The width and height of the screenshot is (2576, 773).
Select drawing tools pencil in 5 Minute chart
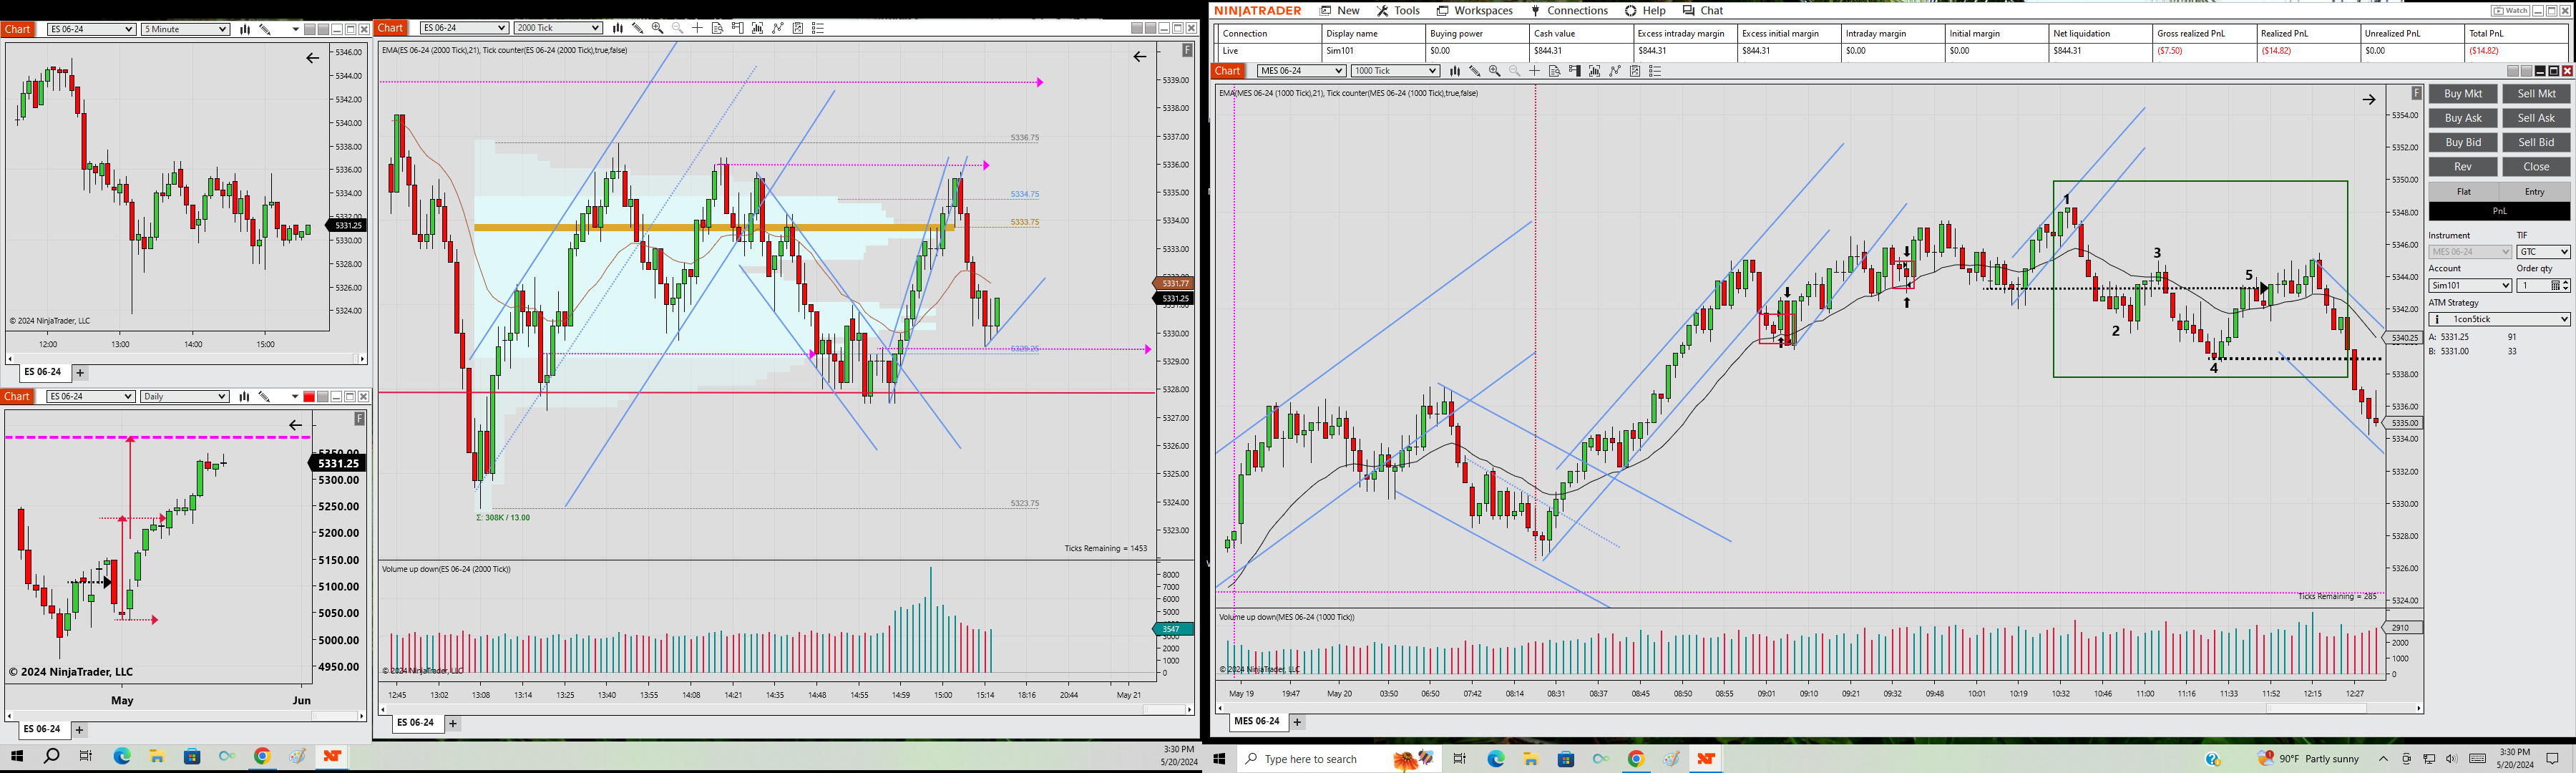point(264,30)
